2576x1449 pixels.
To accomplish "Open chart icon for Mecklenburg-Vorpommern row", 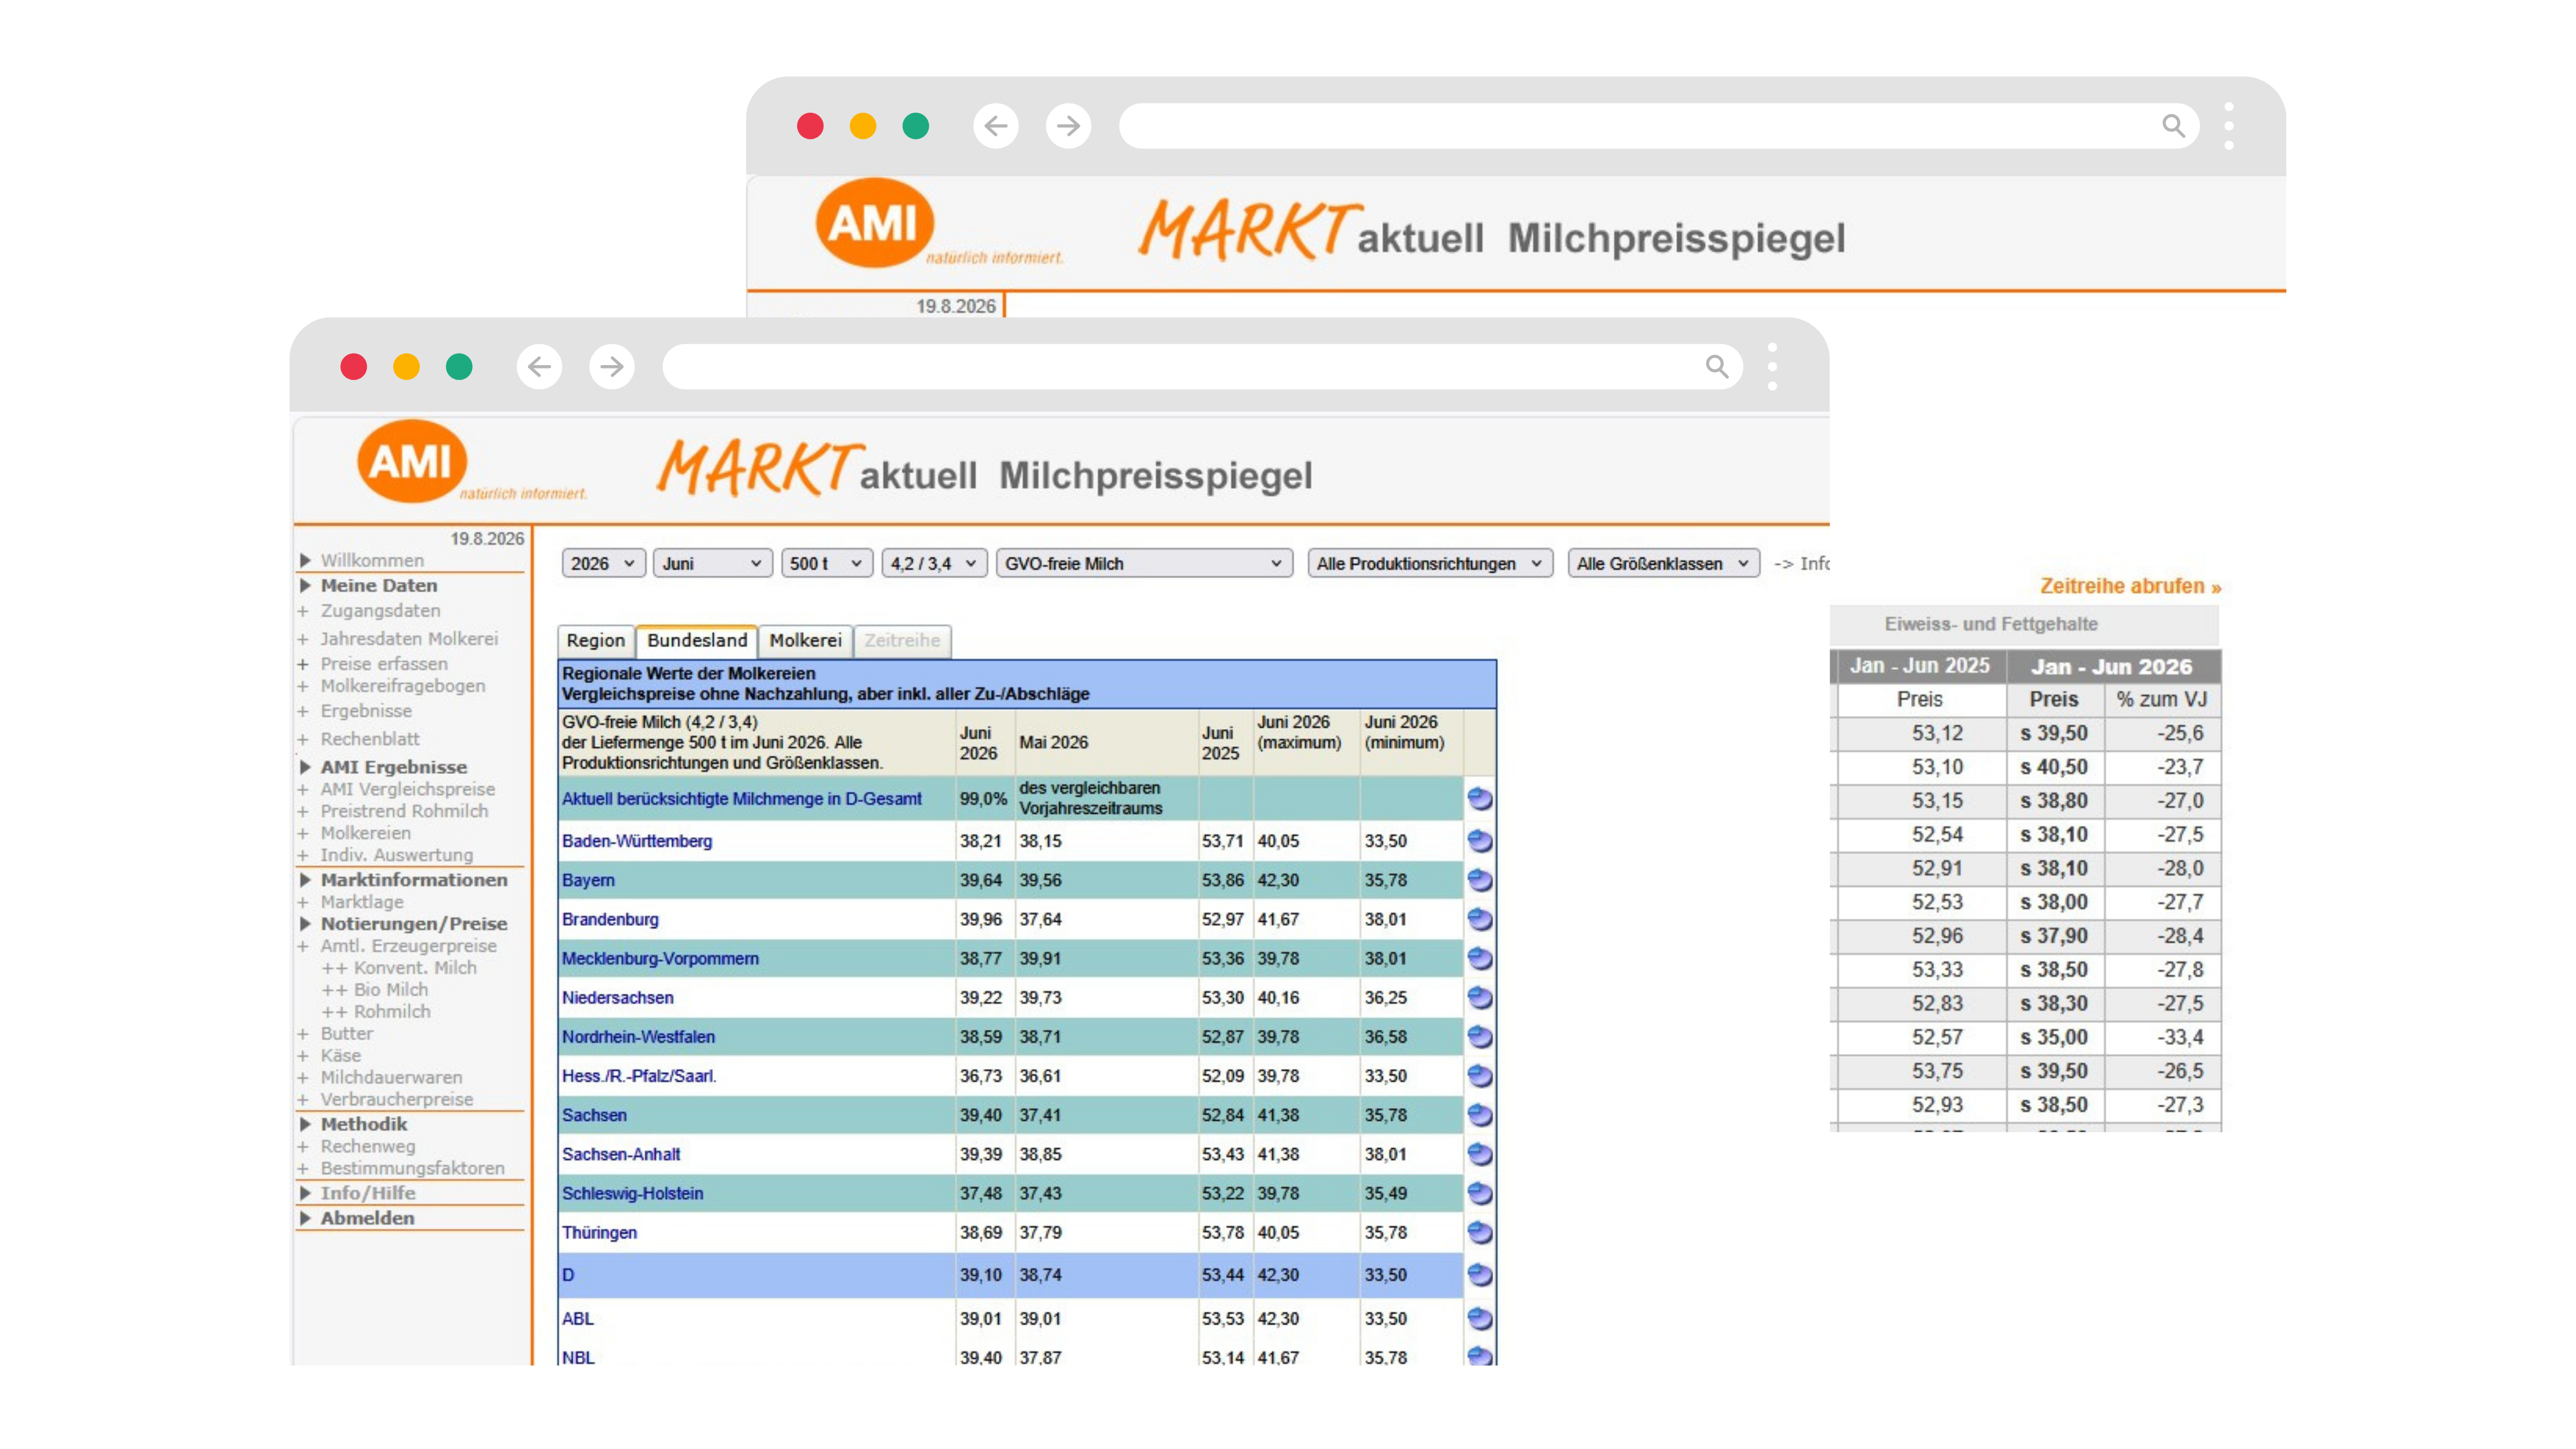I will click(1479, 958).
